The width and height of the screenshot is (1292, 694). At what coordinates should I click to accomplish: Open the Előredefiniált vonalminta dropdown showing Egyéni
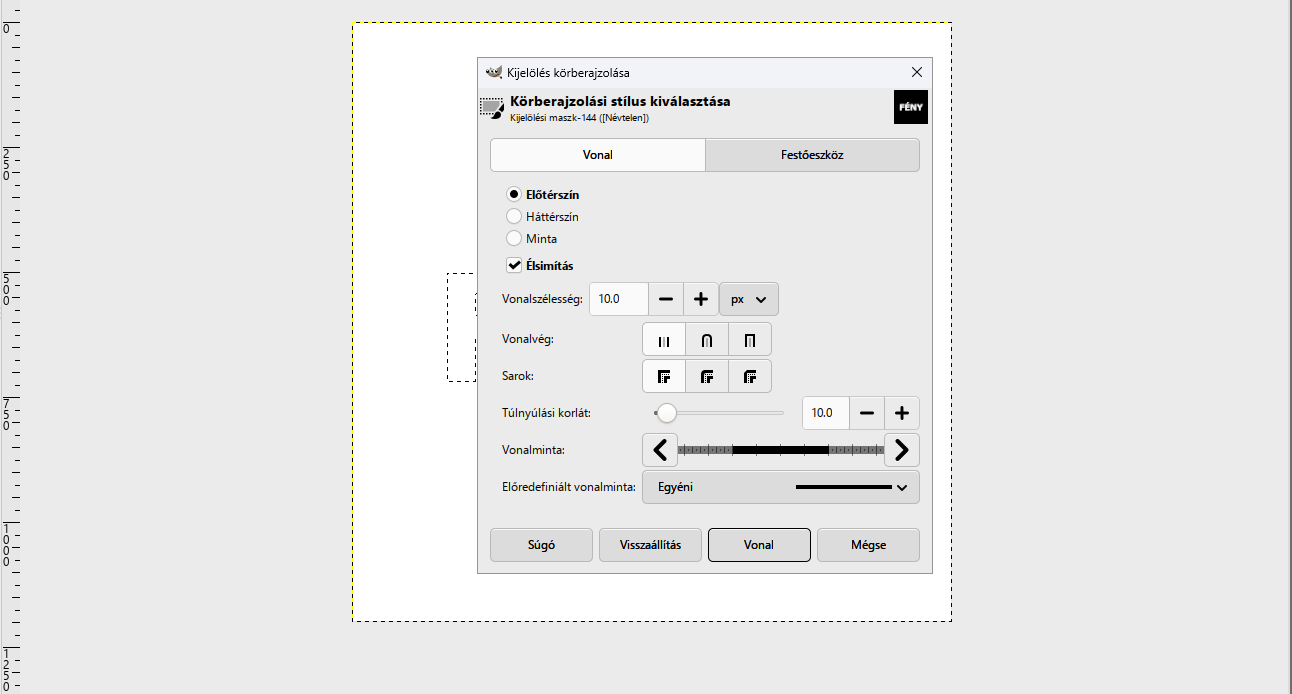(x=781, y=488)
